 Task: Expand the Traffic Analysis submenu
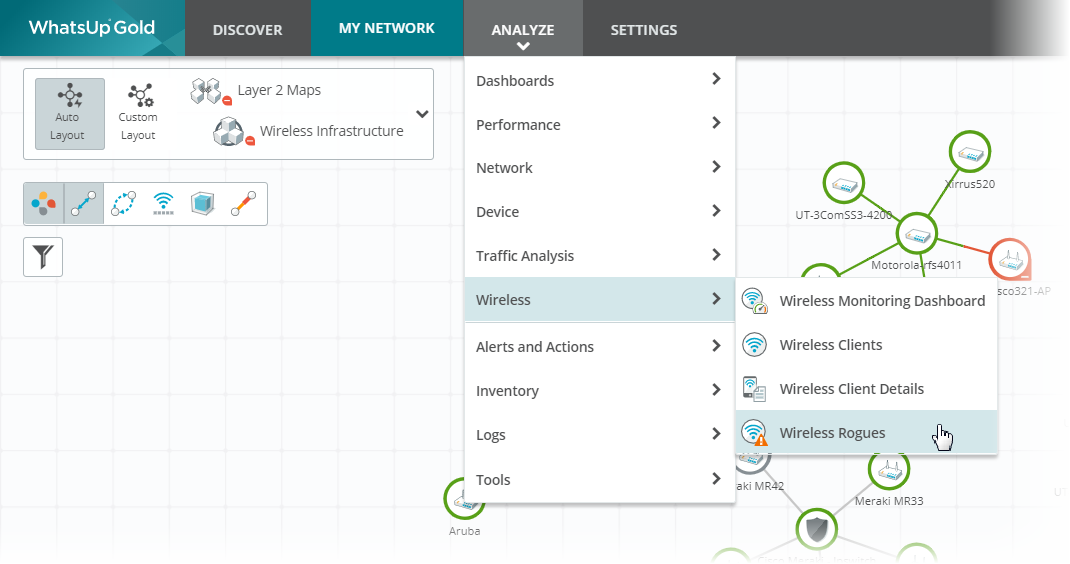coord(599,255)
